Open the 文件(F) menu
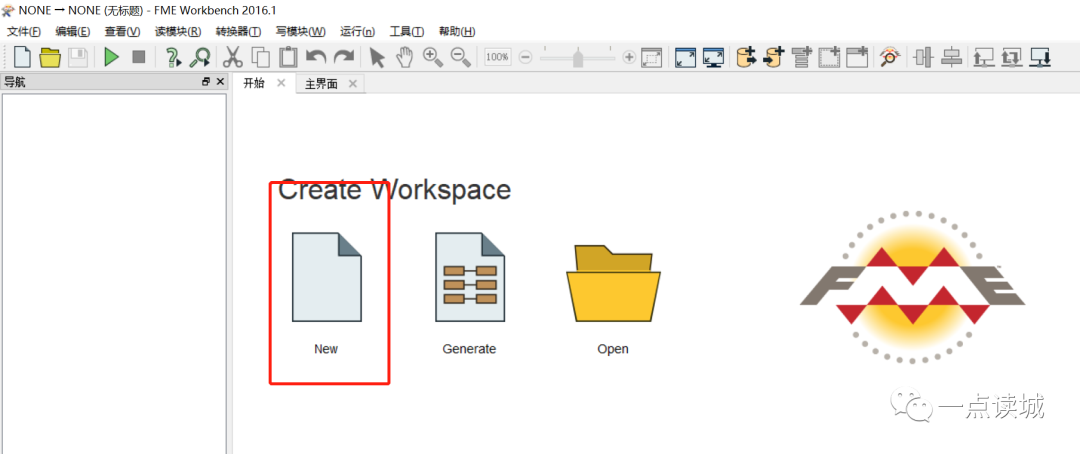 coord(24,32)
